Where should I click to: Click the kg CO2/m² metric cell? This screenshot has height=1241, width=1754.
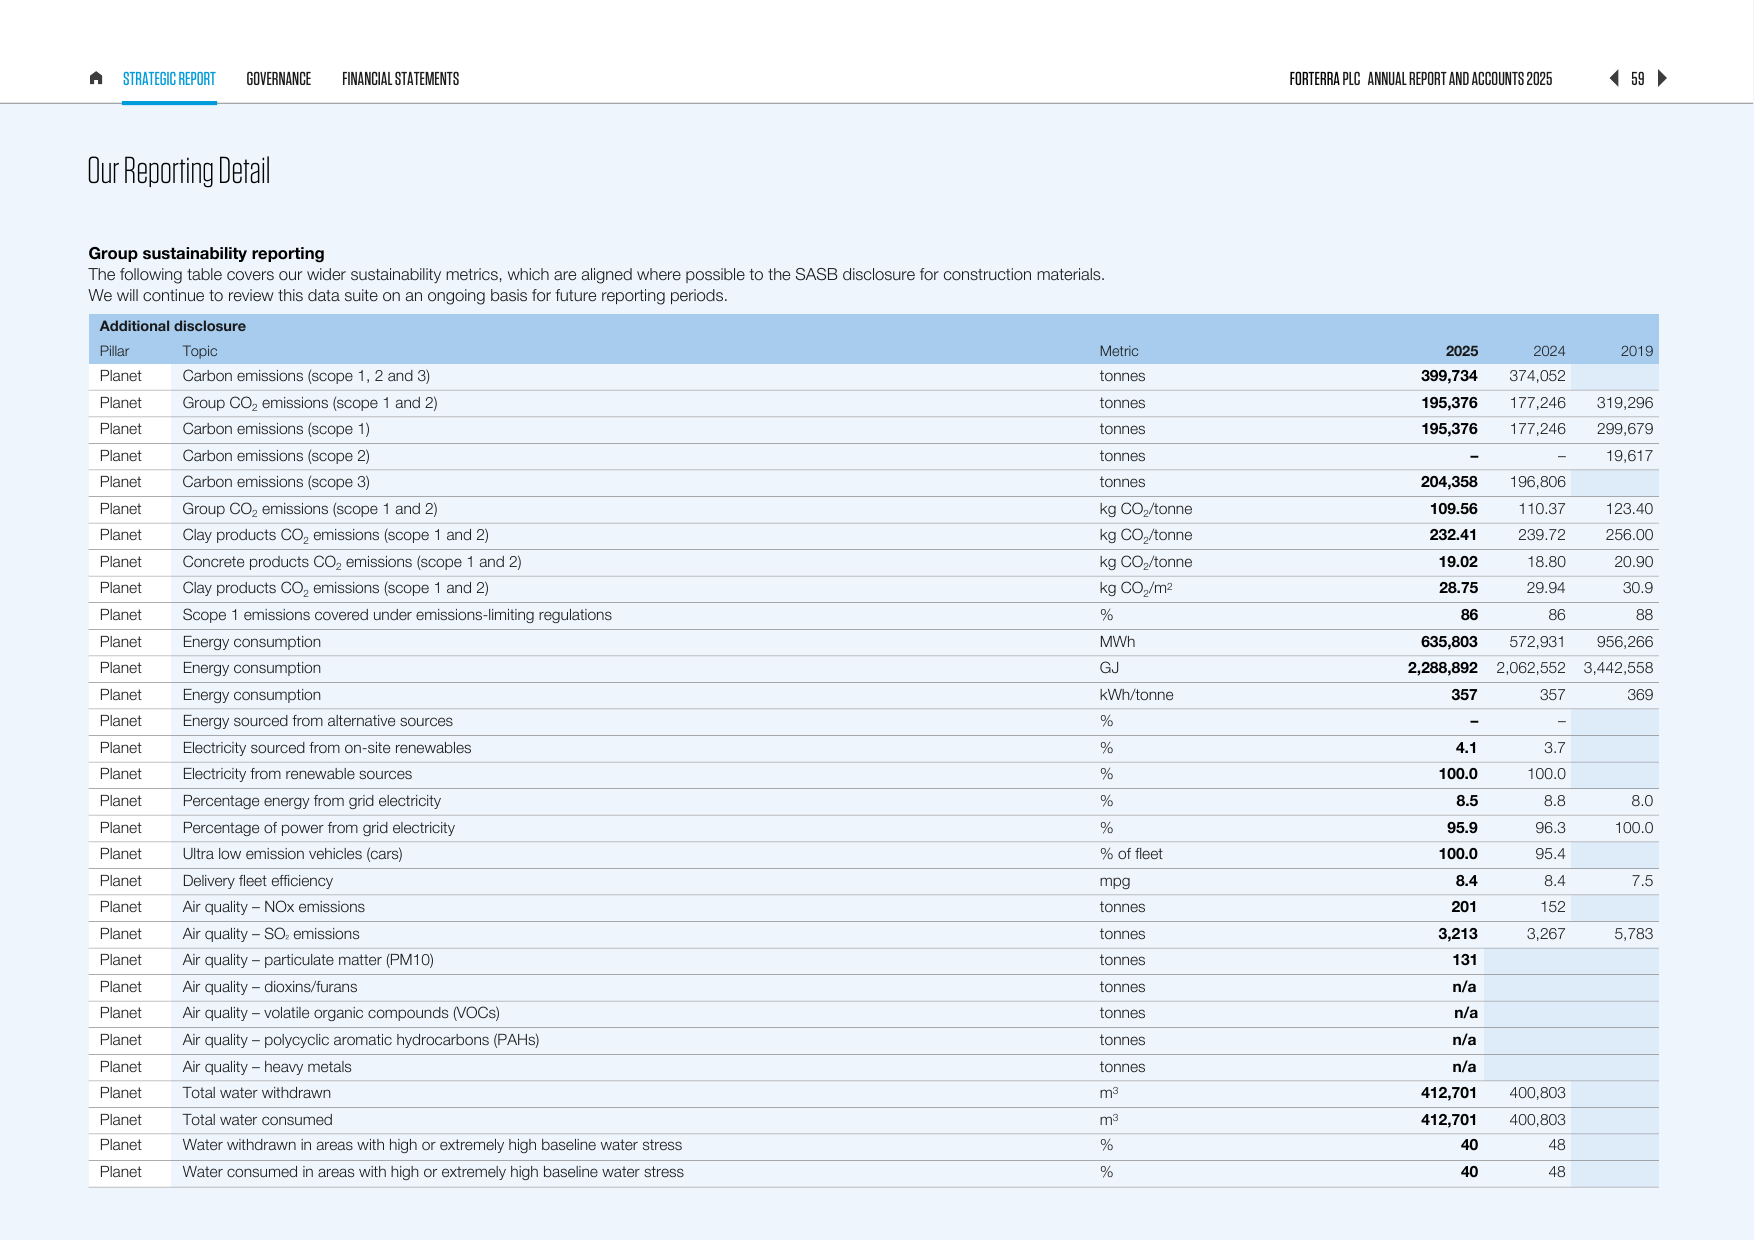click(x=1136, y=588)
